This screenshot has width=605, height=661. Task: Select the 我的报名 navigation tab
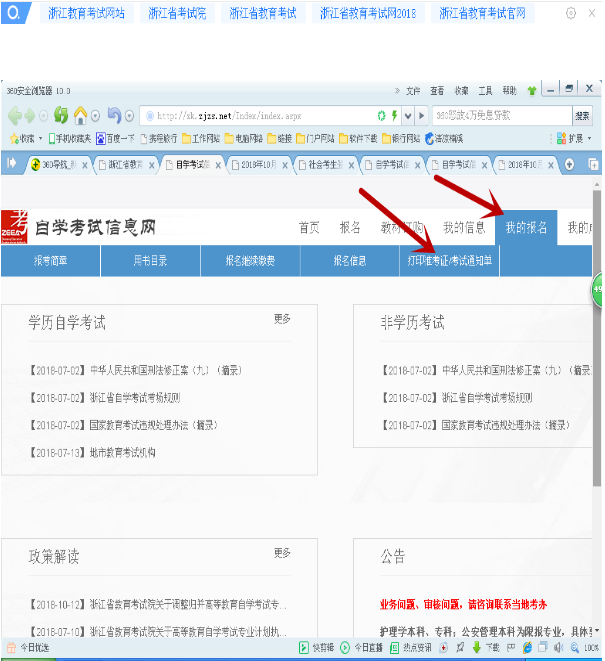coord(526,227)
